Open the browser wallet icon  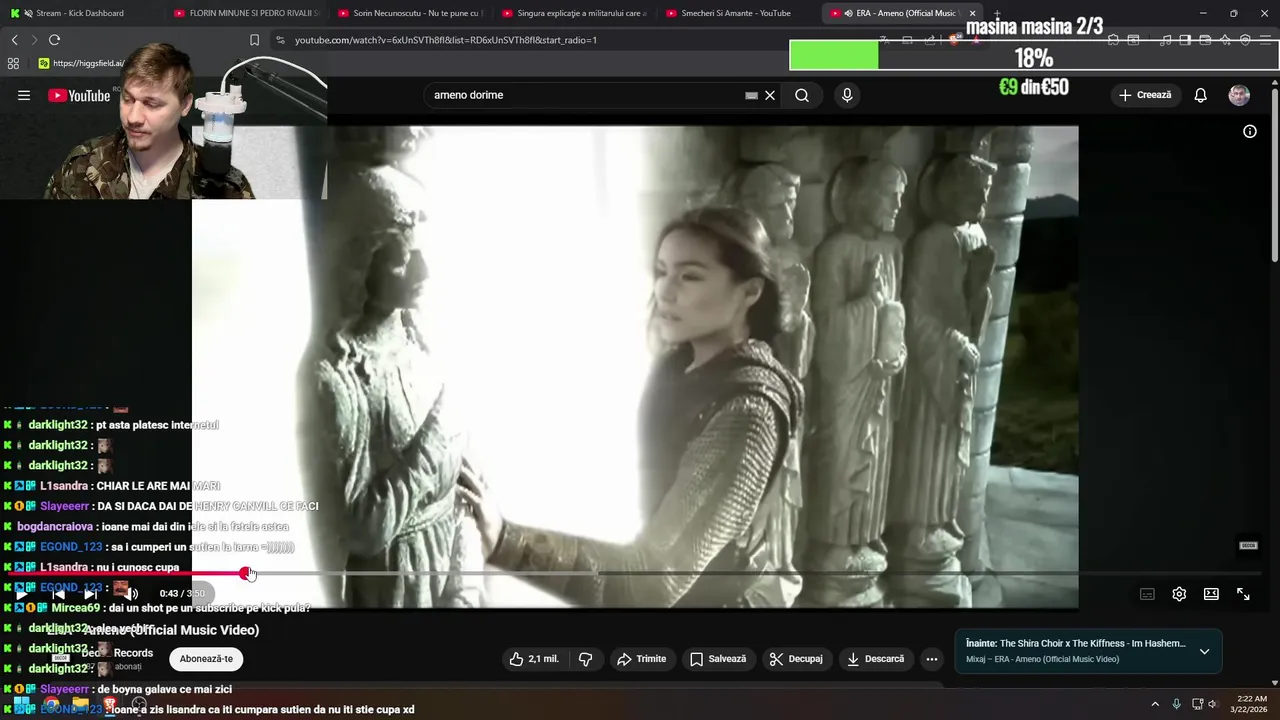coord(1205,40)
